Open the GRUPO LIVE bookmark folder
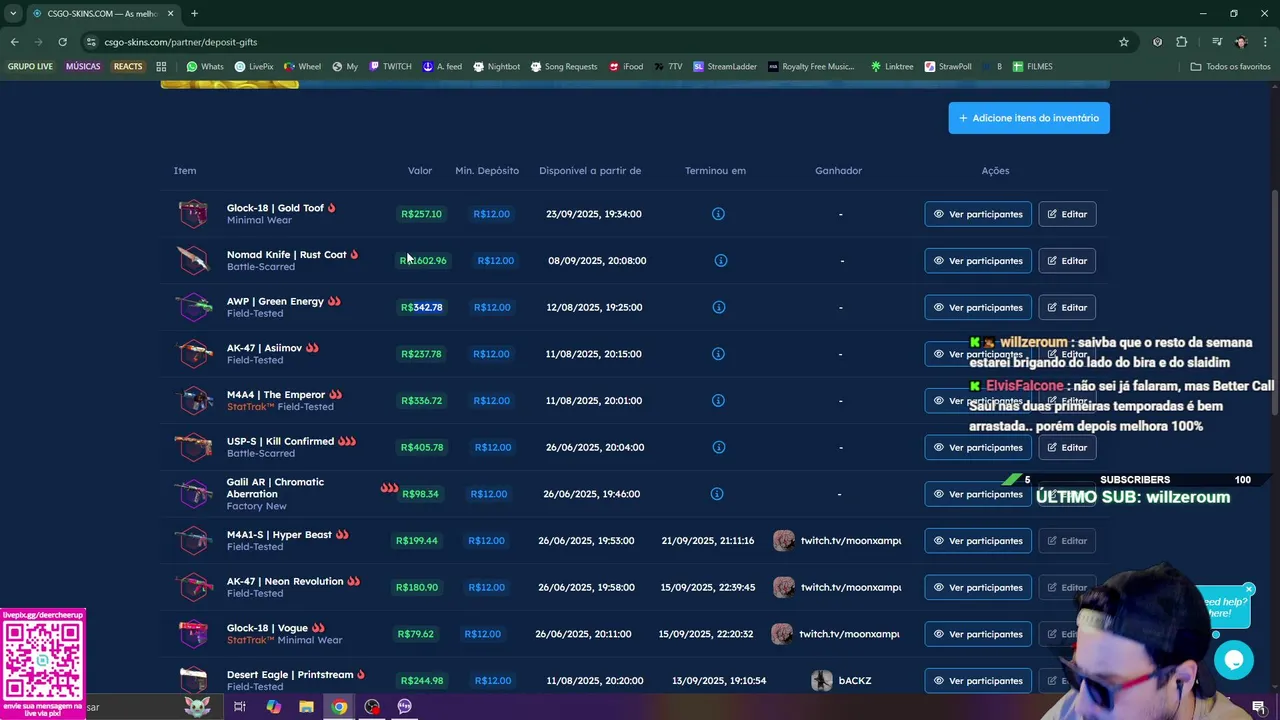 (30, 67)
